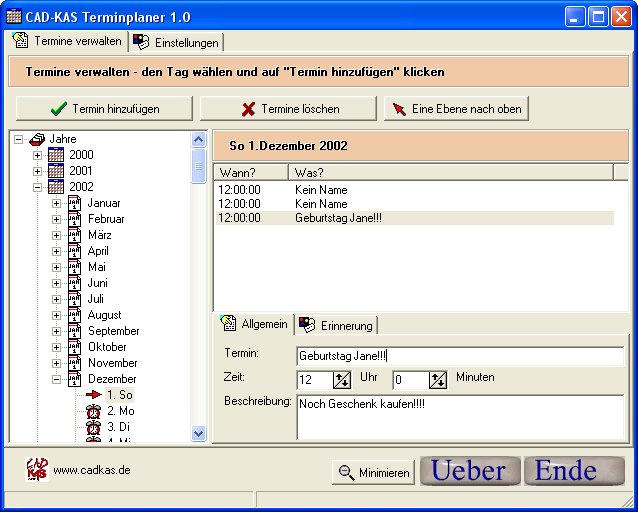The width and height of the screenshot is (638, 512).
Task: Click the Jahre root folder icon
Action: [x=37, y=139]
